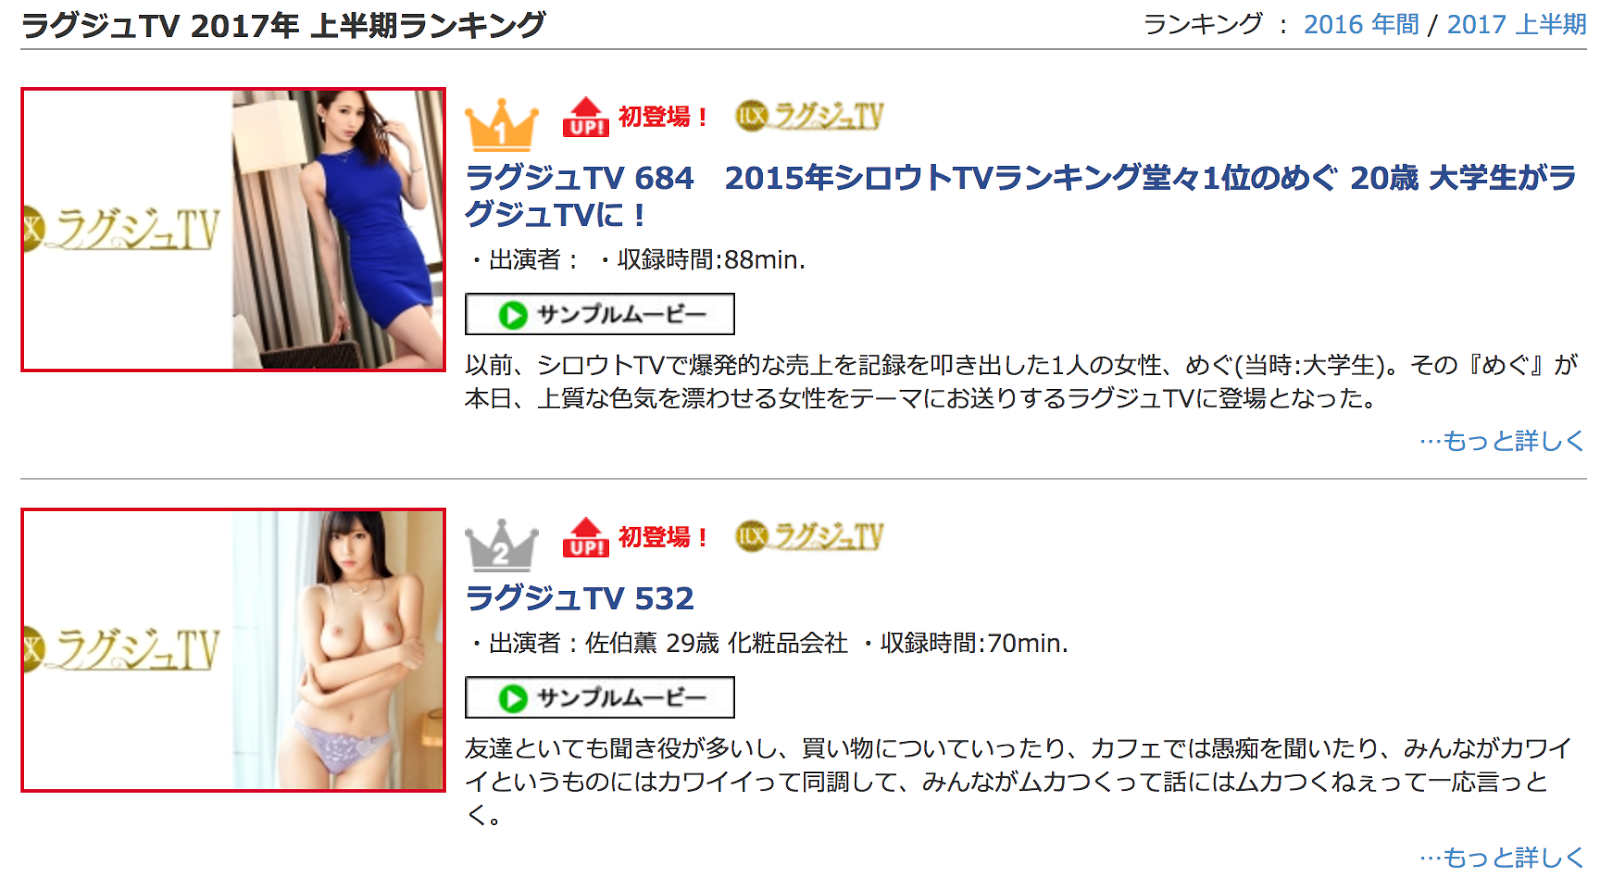Image resolution: width=1600 pixels, height=878 pixels.
Task: Open the ラグジュTV 532 title link
Action: click(x=579, y=598)
